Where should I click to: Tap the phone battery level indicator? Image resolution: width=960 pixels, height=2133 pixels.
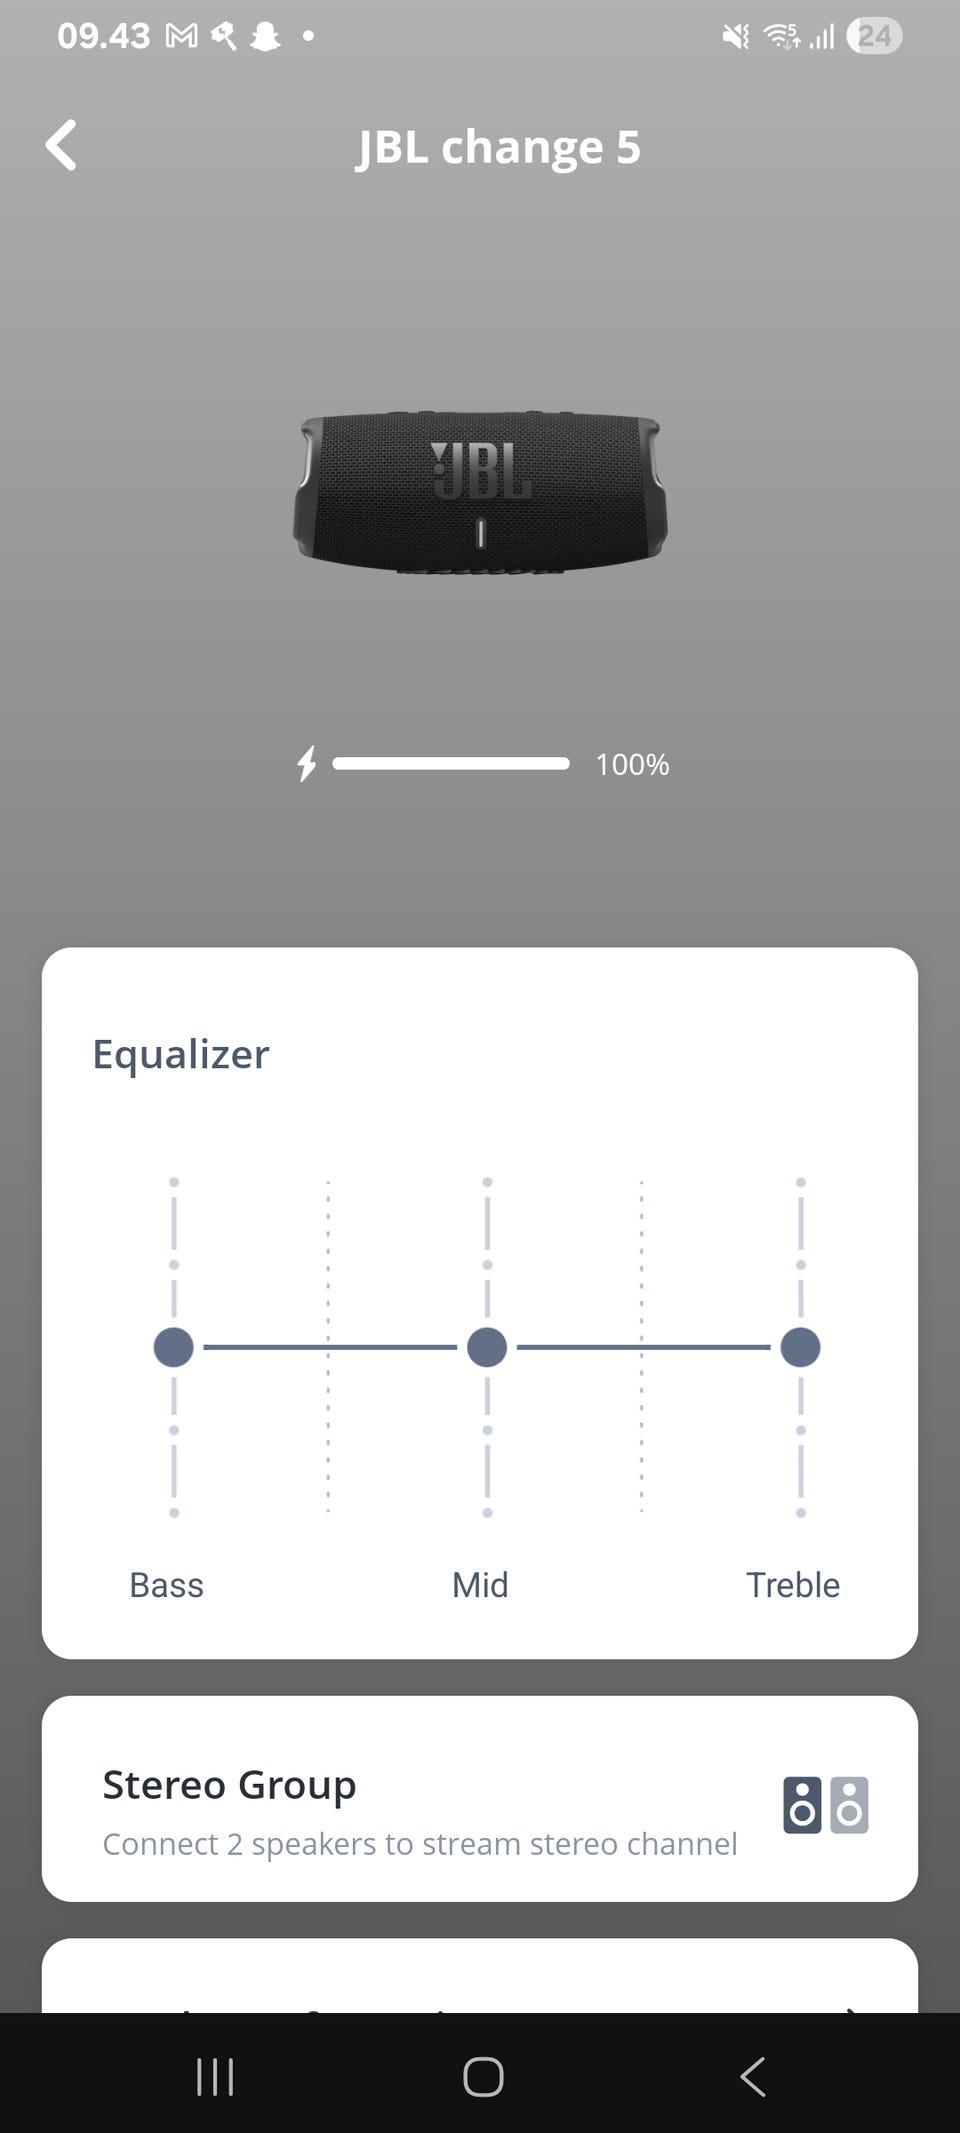coord(874,37)
